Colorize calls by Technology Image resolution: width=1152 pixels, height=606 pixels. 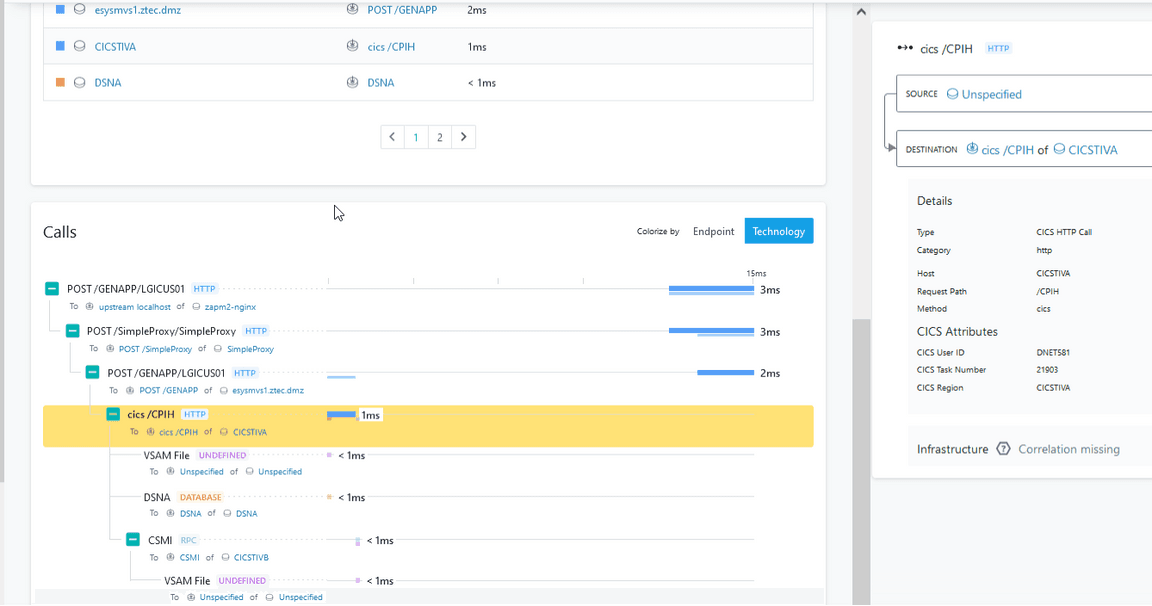tap(778, 231)
